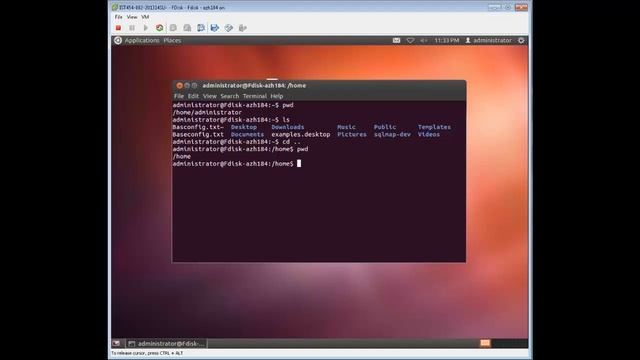
Task: Open the VM menu in console window
Action: coord(145,17)
